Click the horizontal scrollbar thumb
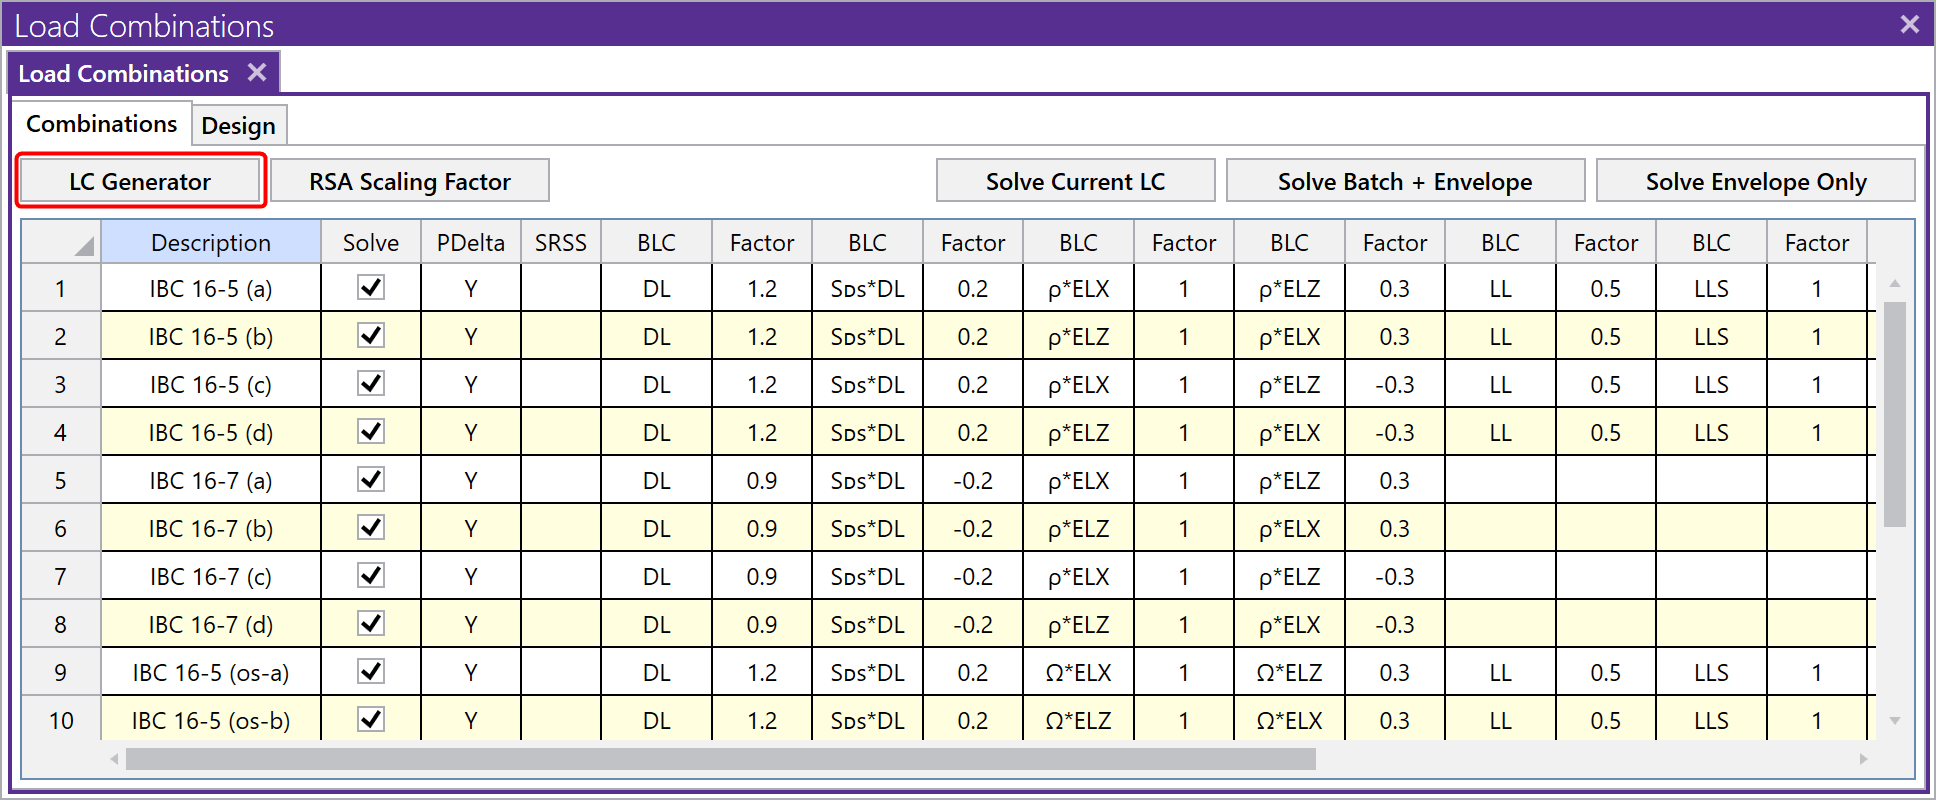Image resolution: width=1936 pixels, height=800 pixels. click(720, 759)
